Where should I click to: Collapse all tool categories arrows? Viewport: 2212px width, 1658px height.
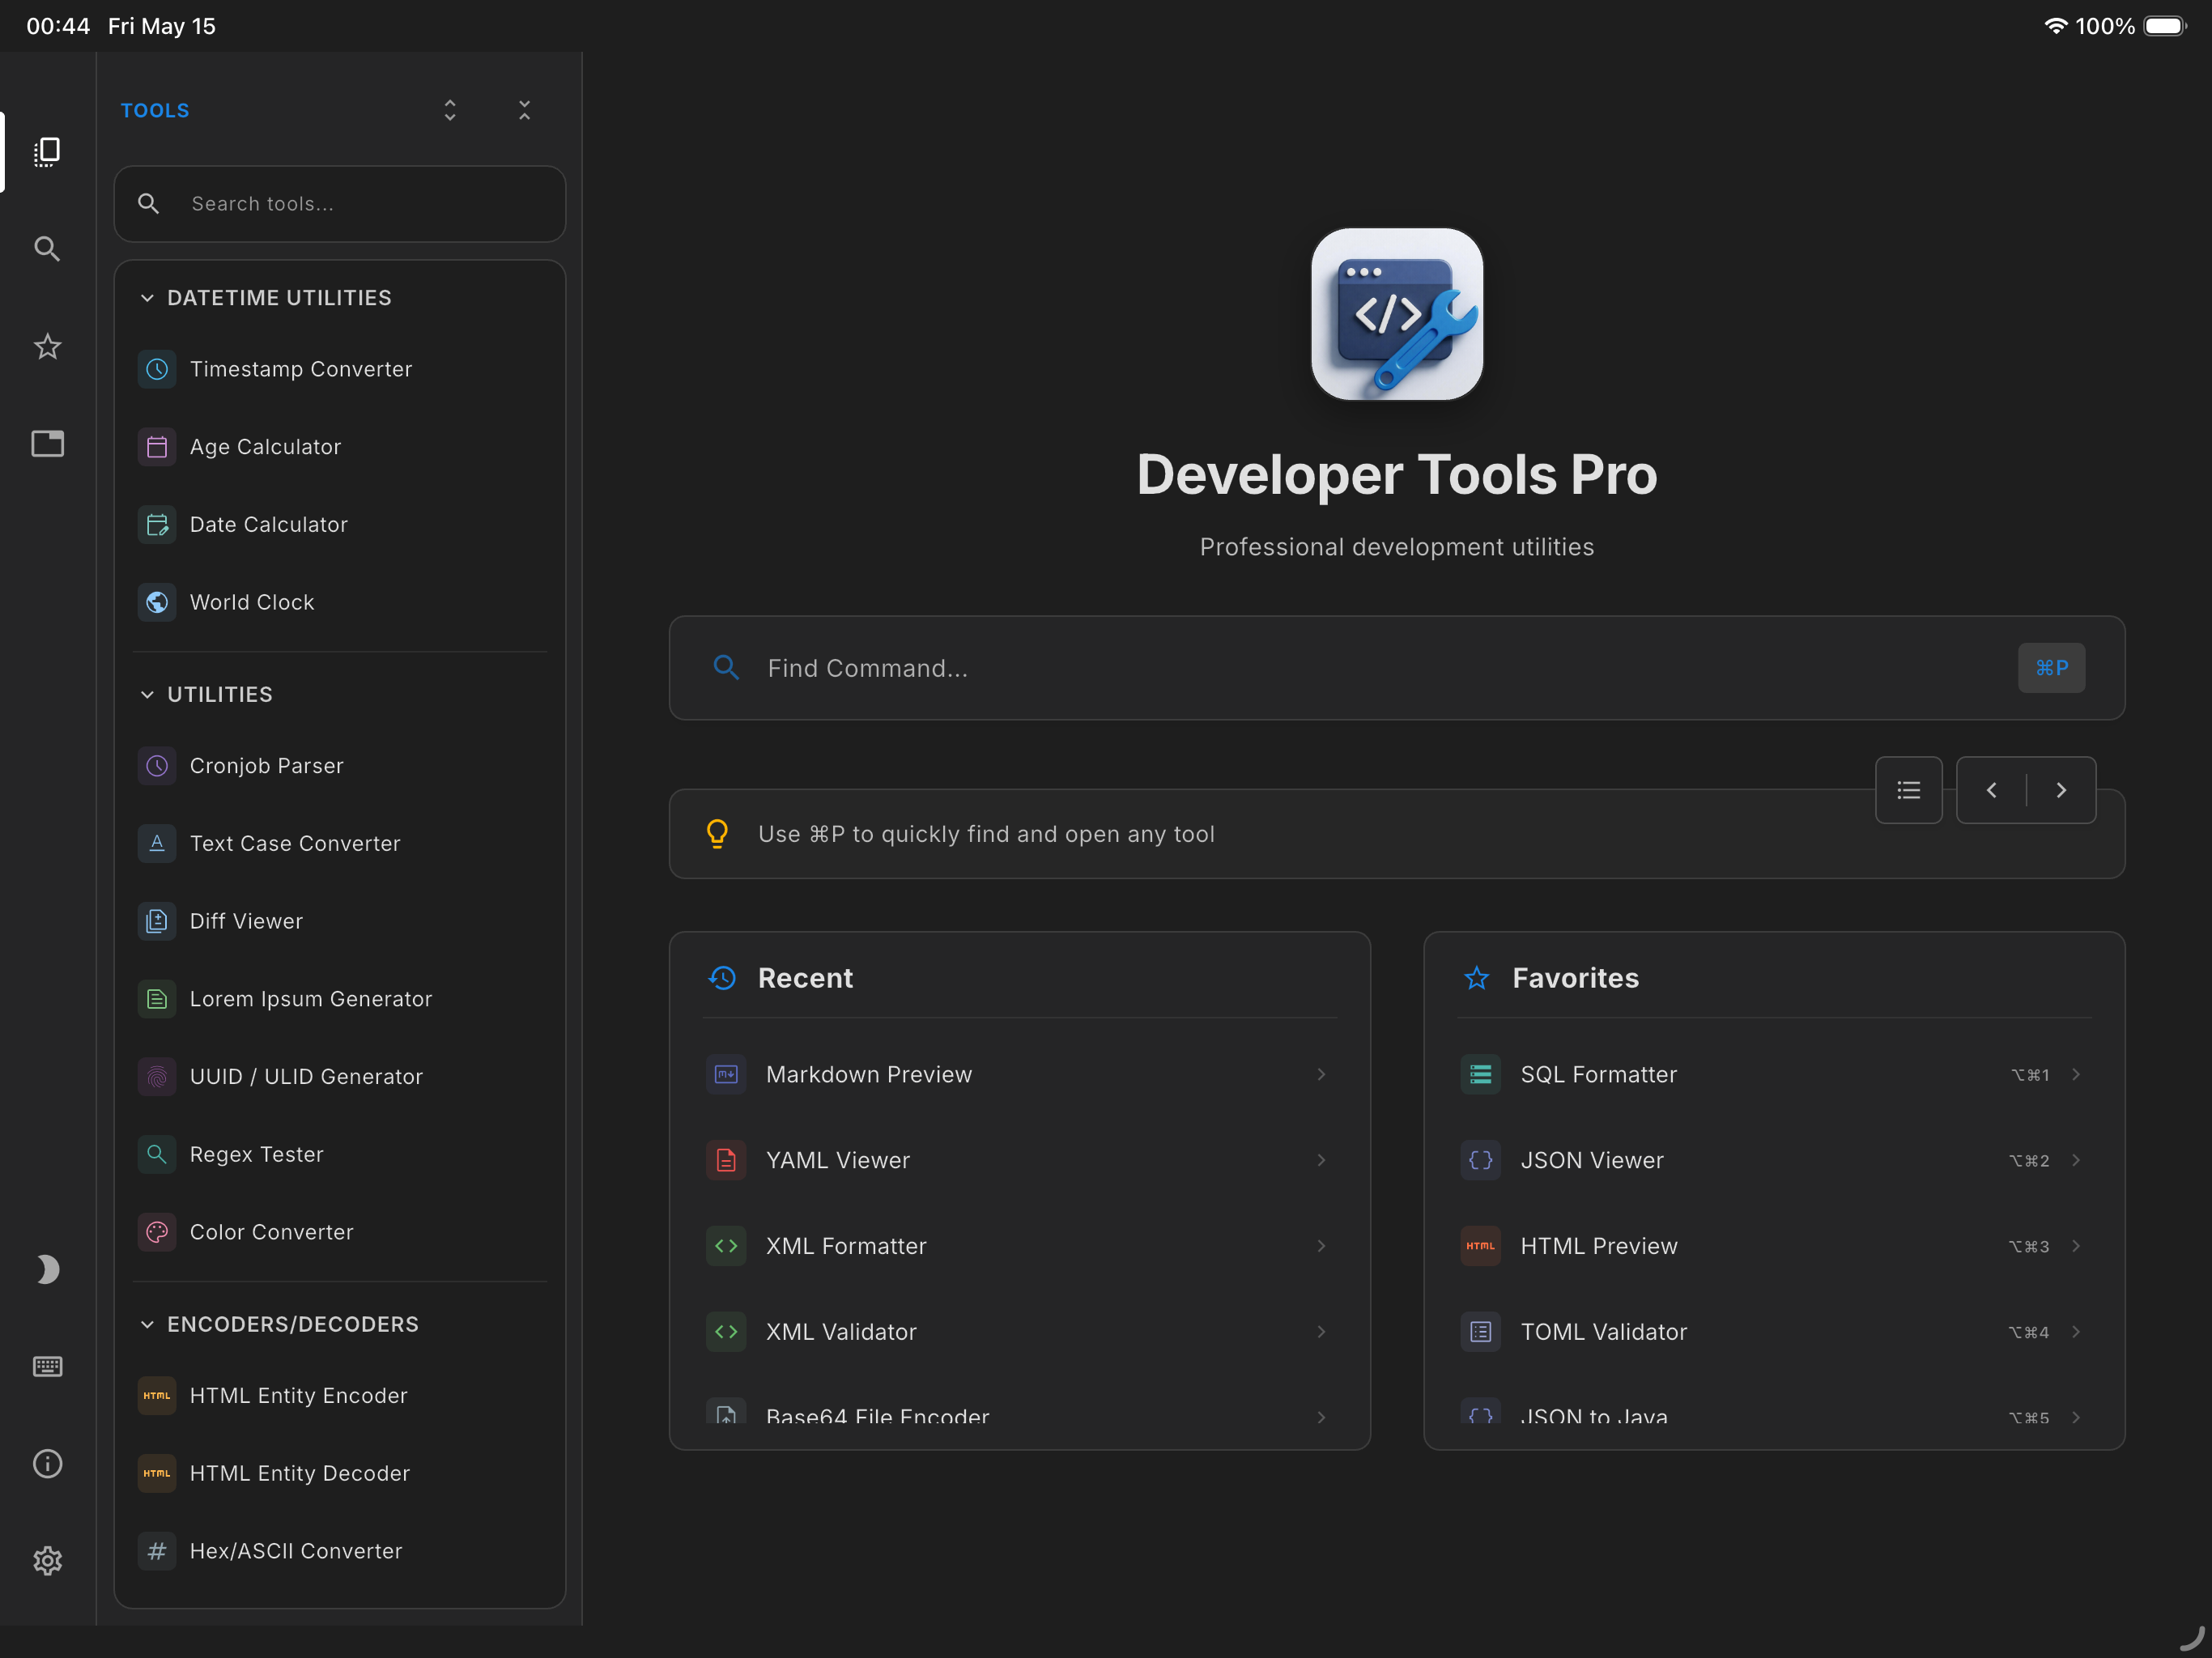click(x=524, y=110)
